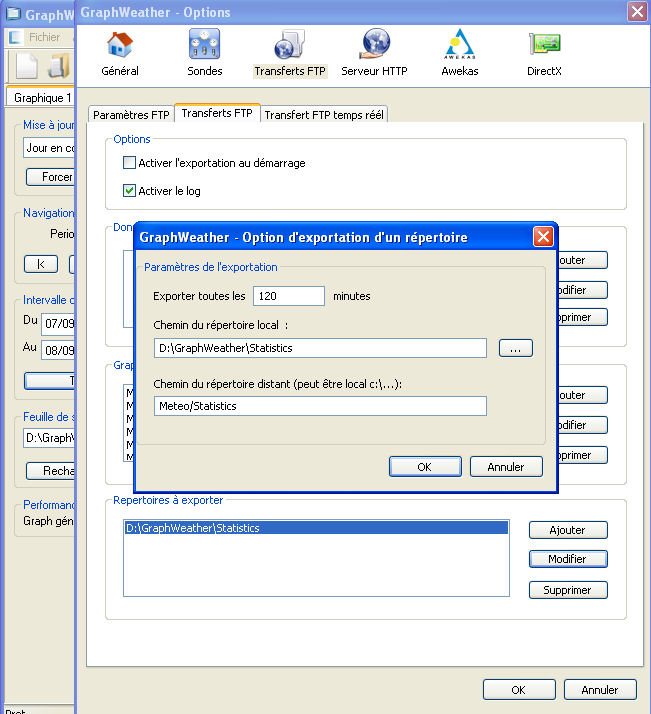Click Annuler in the export directory dialog

click(x=506, y=467)
